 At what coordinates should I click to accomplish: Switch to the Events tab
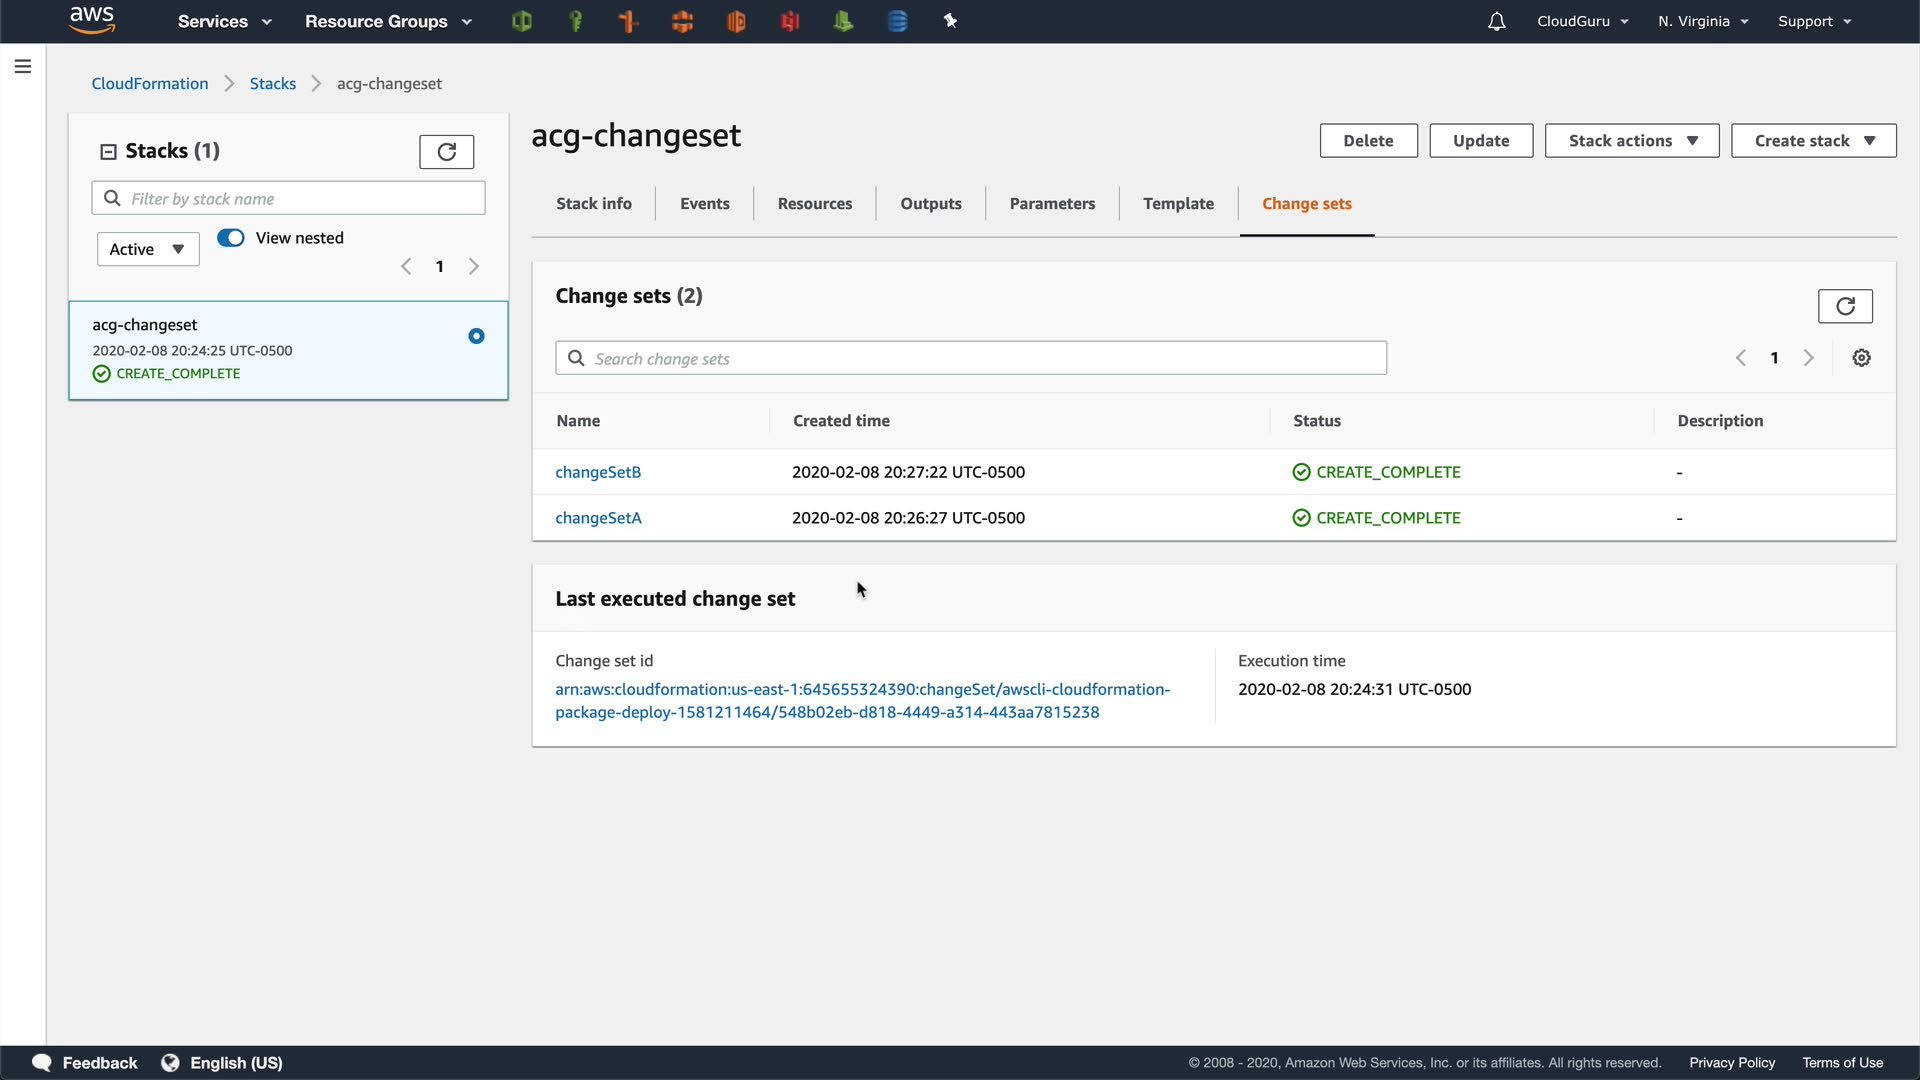click(704, 204)
